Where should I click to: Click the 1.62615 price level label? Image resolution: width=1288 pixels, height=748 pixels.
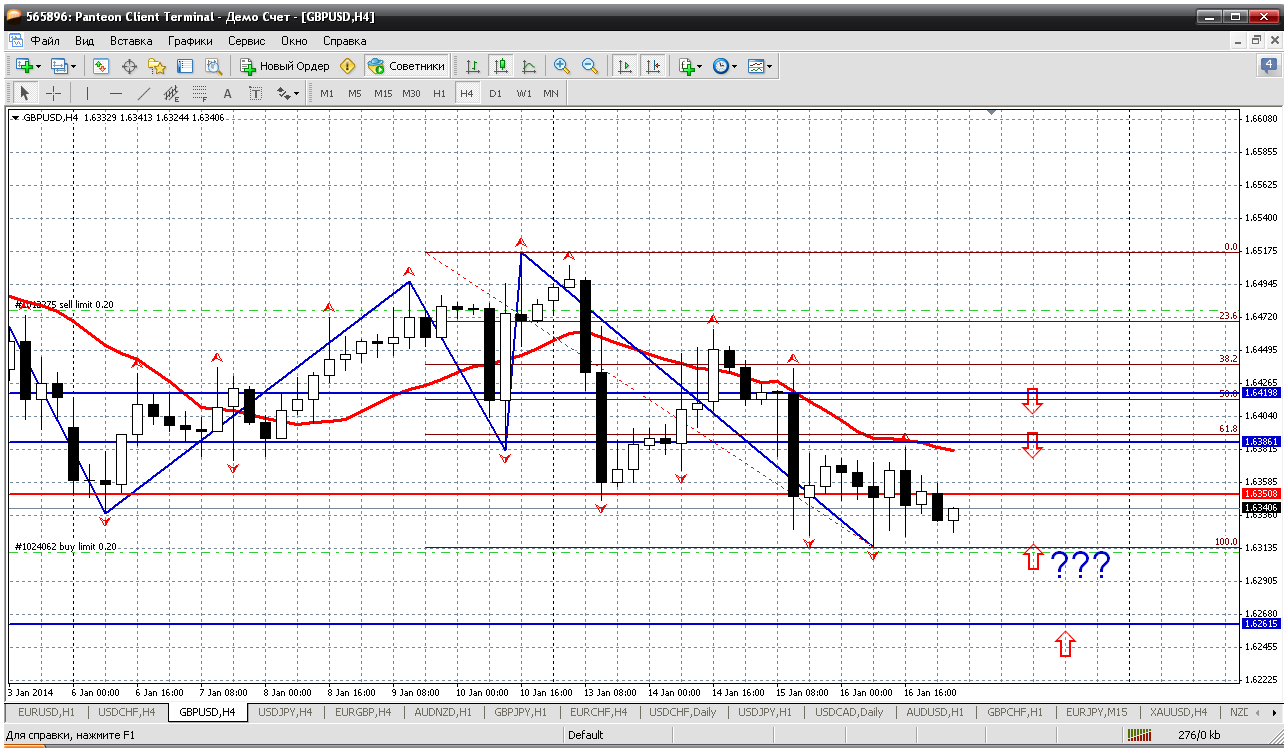tap(1260, 624)
